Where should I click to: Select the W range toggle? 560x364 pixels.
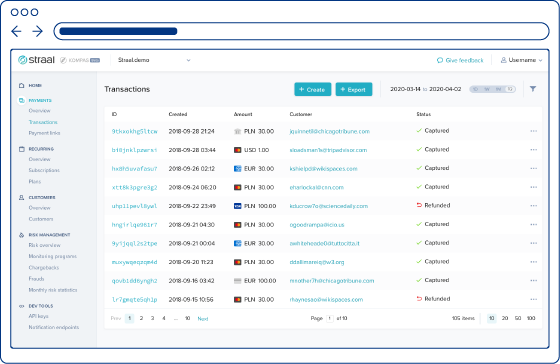point(487,89)
